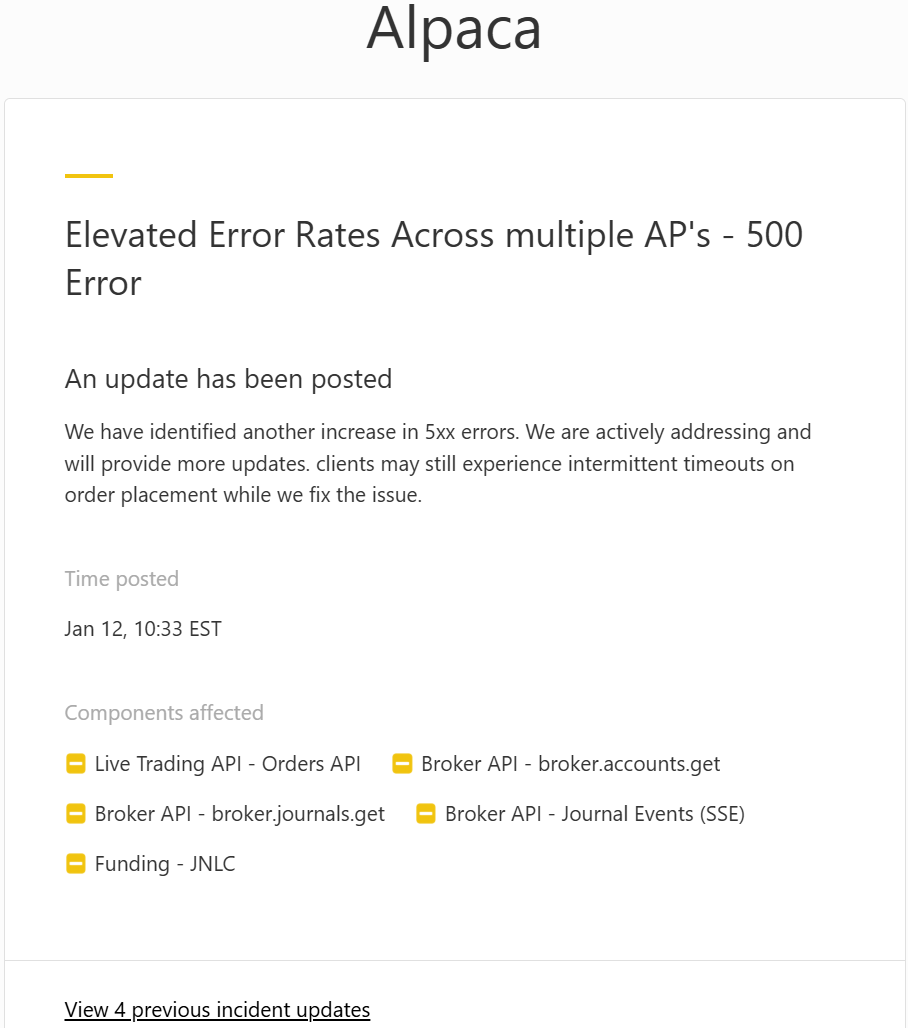Click the "Components affected" label
The image size is (908, 1028).
(164, 713)
